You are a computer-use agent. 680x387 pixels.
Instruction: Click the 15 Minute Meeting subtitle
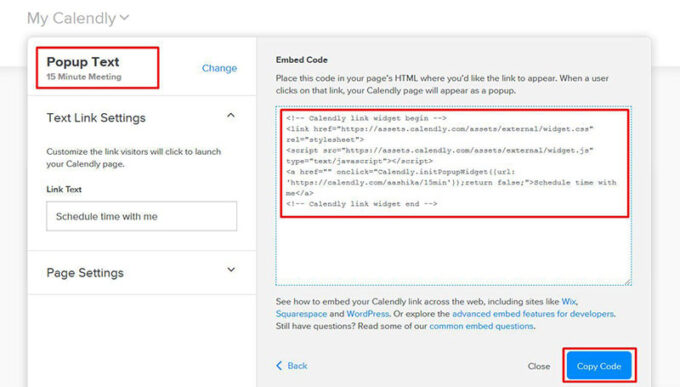(x=84, y=77)
